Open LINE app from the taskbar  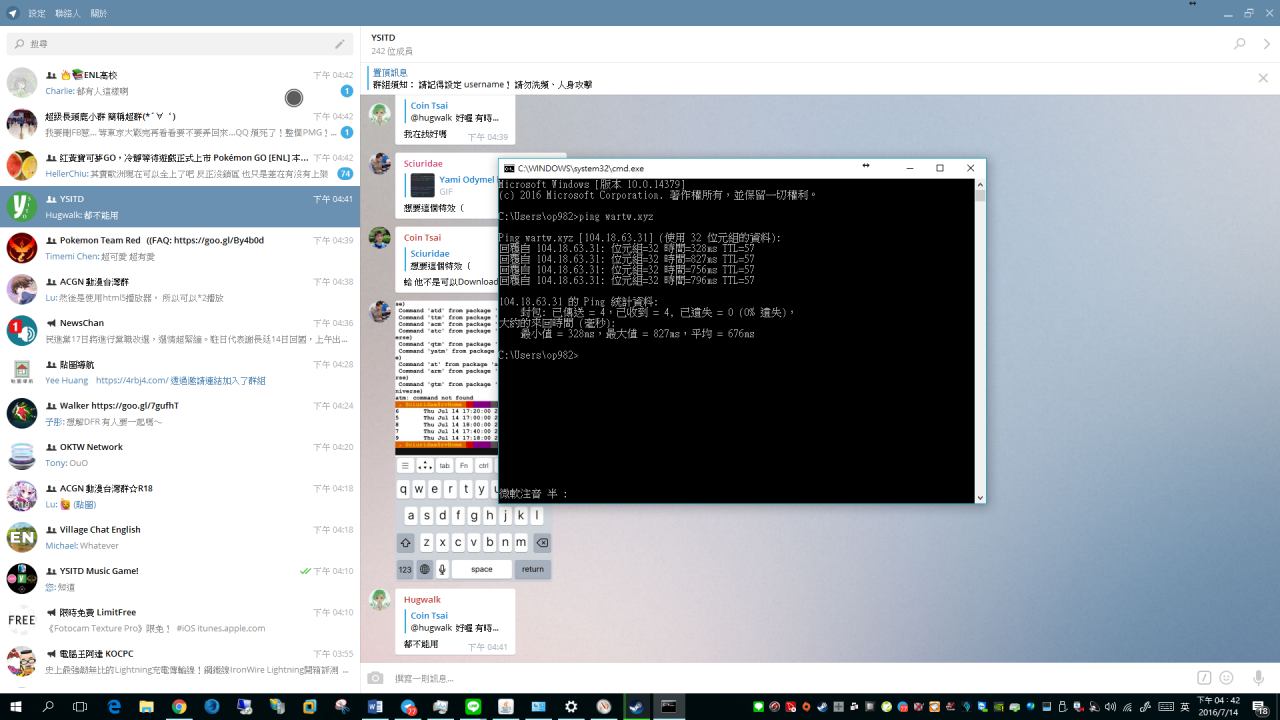point(473,706)
